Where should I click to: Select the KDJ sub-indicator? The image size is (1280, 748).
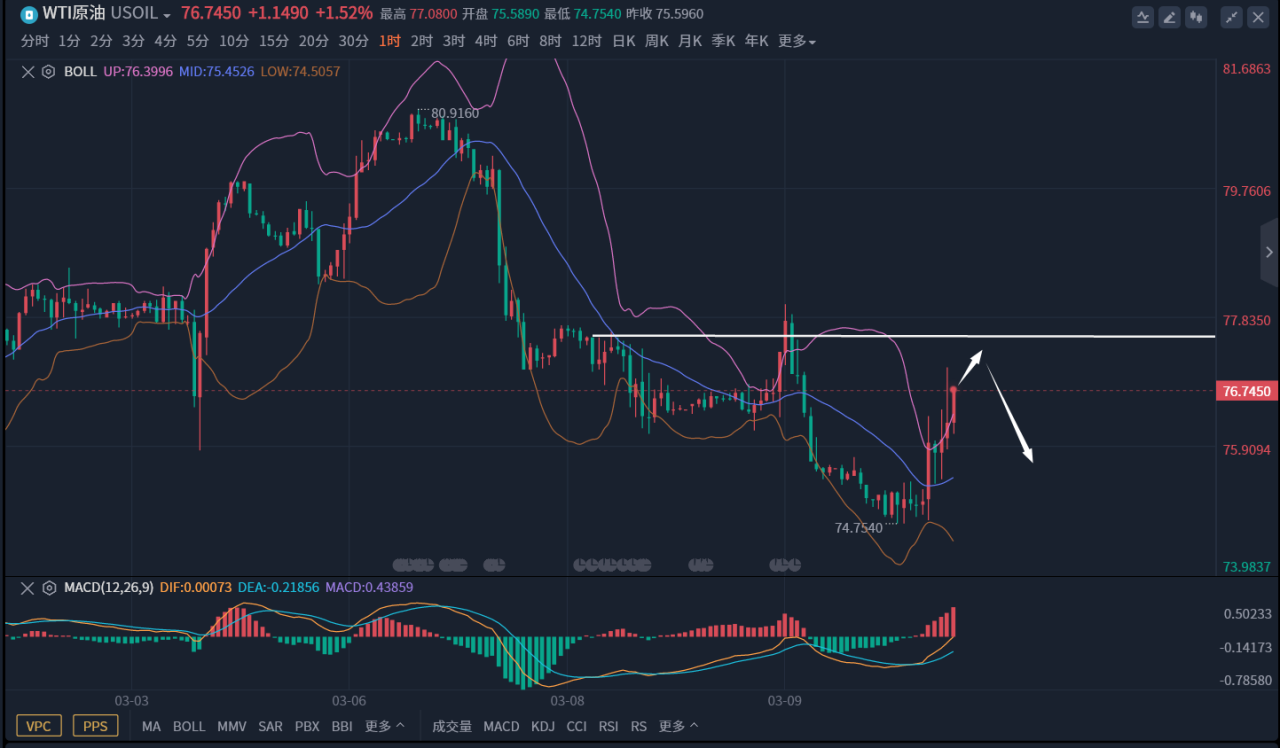[543, 726]
